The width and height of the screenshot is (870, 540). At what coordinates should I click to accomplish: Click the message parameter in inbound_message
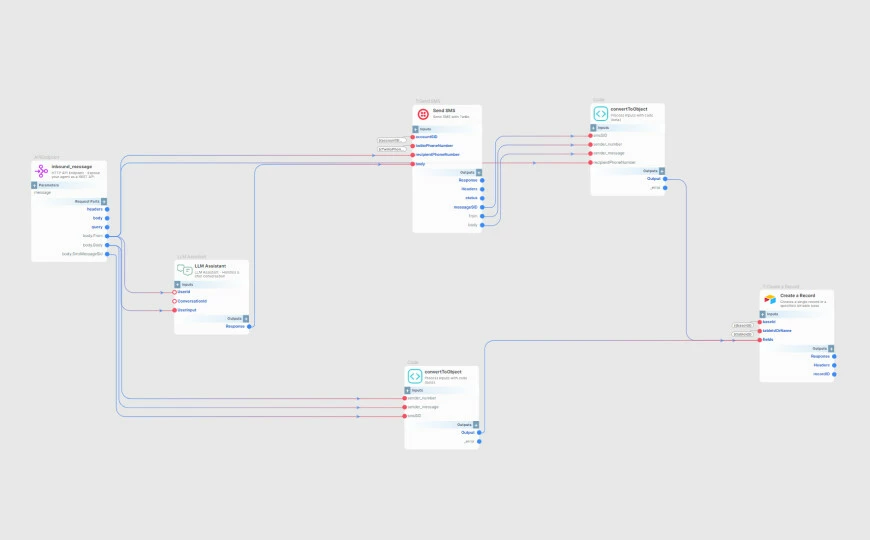click(x=43, y=193)
